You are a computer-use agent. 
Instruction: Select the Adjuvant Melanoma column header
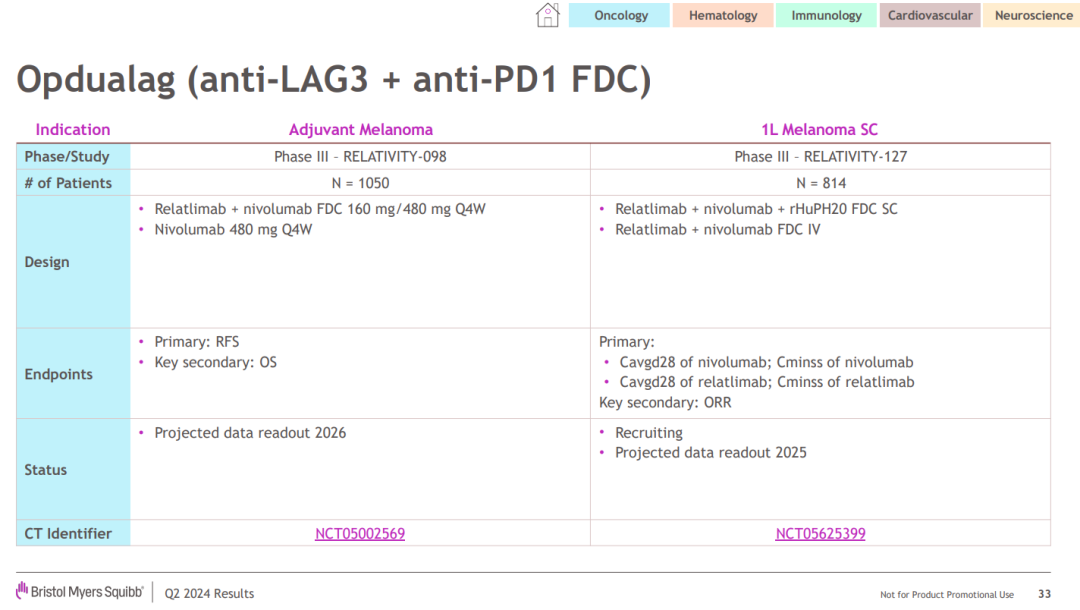[x=361, y=130]
